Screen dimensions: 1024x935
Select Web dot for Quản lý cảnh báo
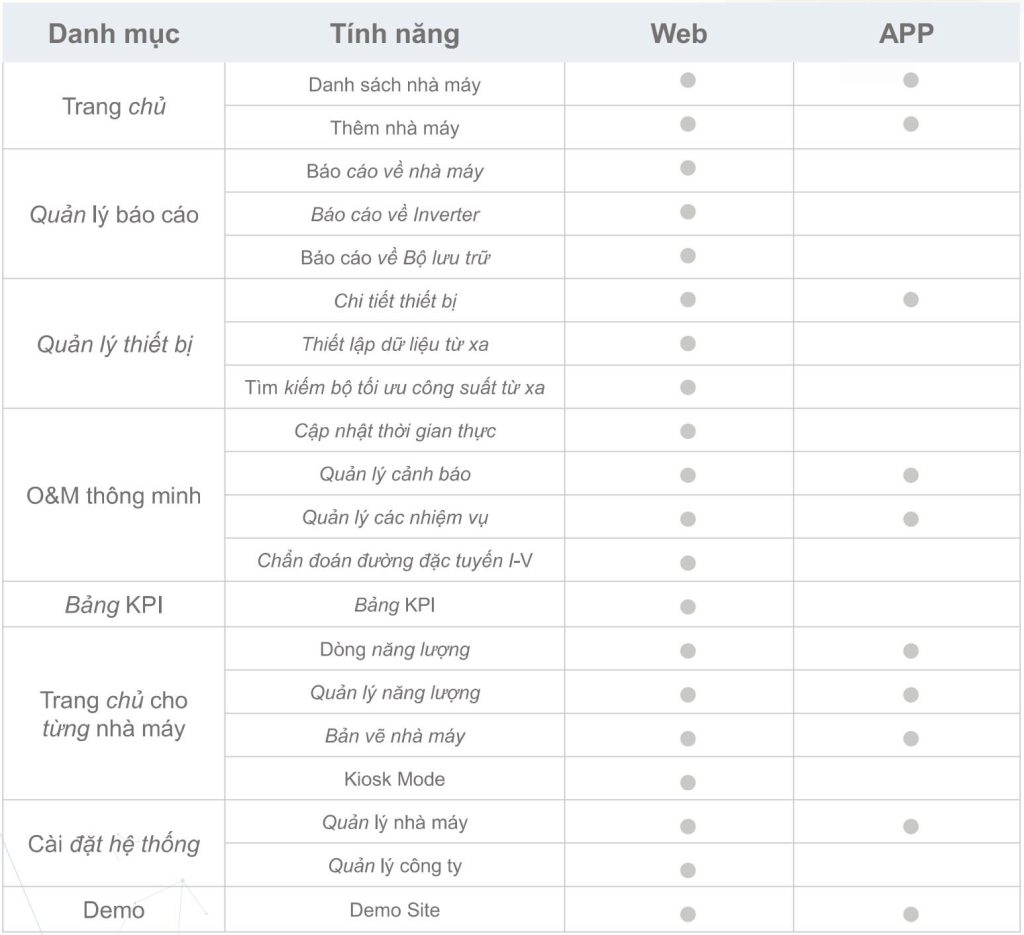(688, 475)
